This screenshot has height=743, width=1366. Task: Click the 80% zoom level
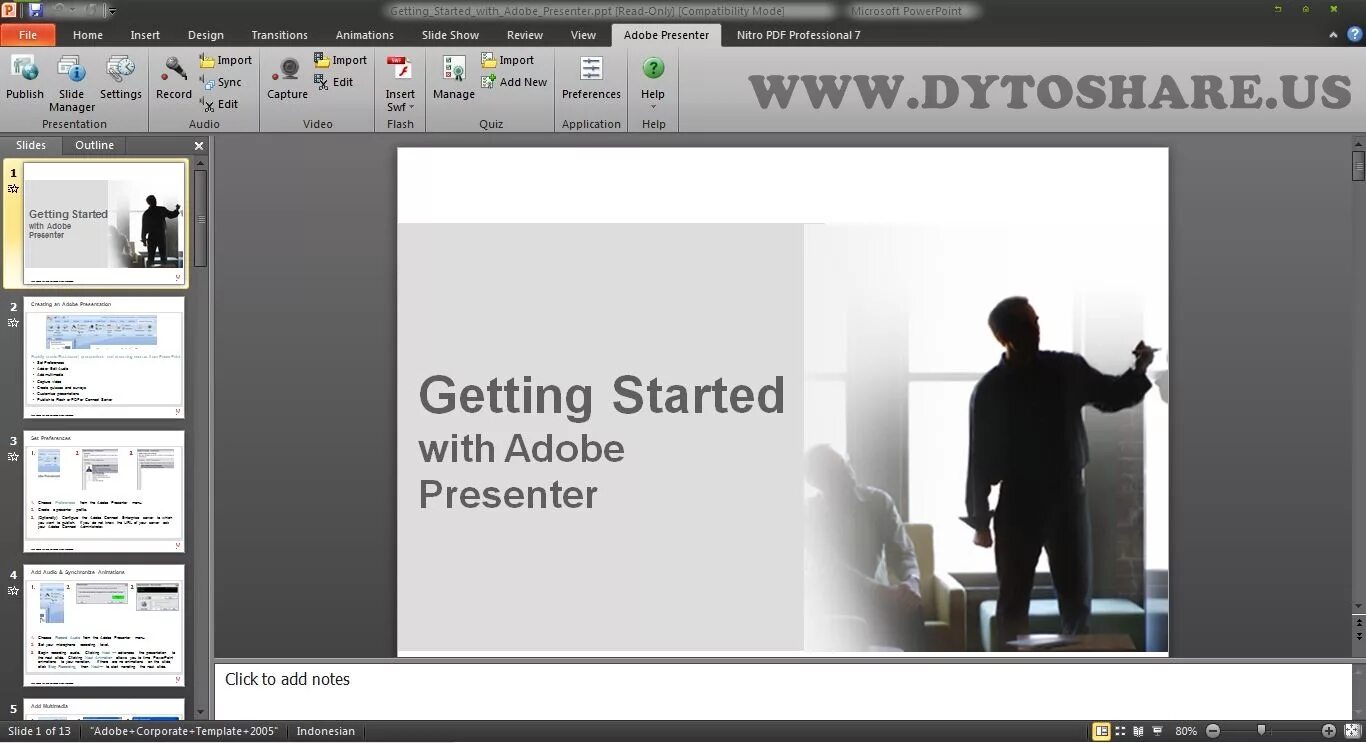pos(1186,731)
